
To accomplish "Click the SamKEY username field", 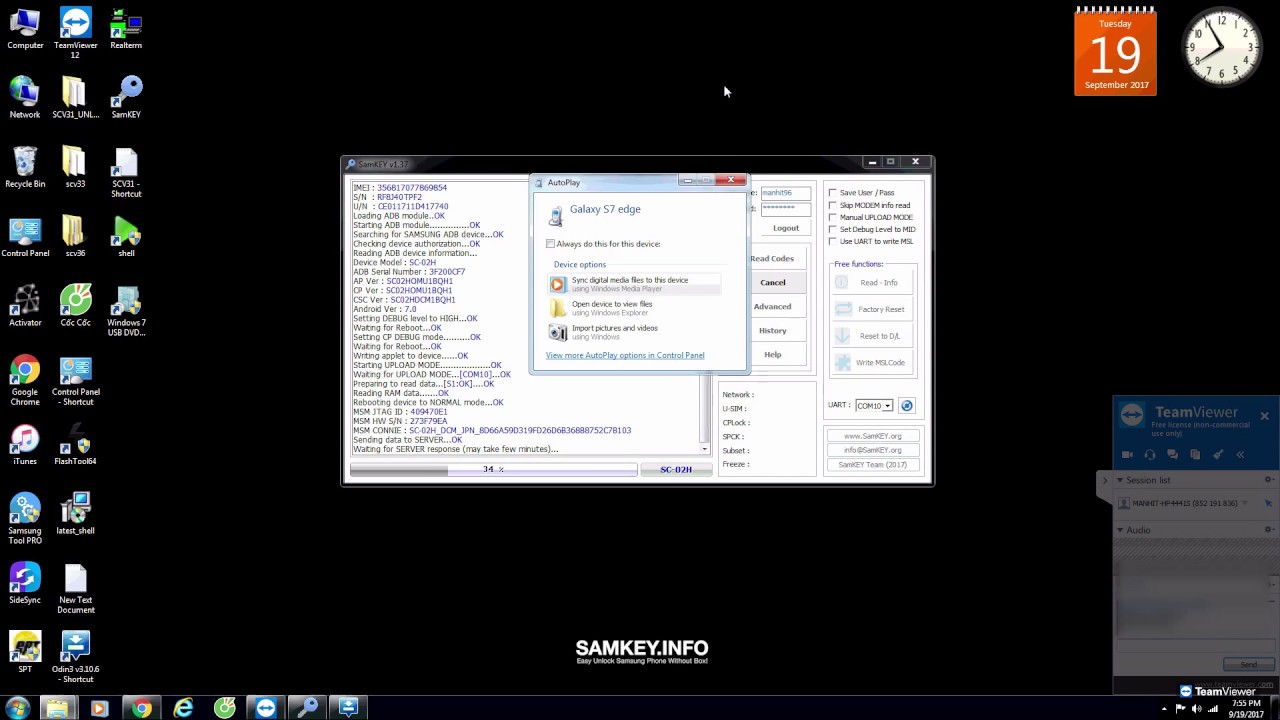I will (785, 193).
